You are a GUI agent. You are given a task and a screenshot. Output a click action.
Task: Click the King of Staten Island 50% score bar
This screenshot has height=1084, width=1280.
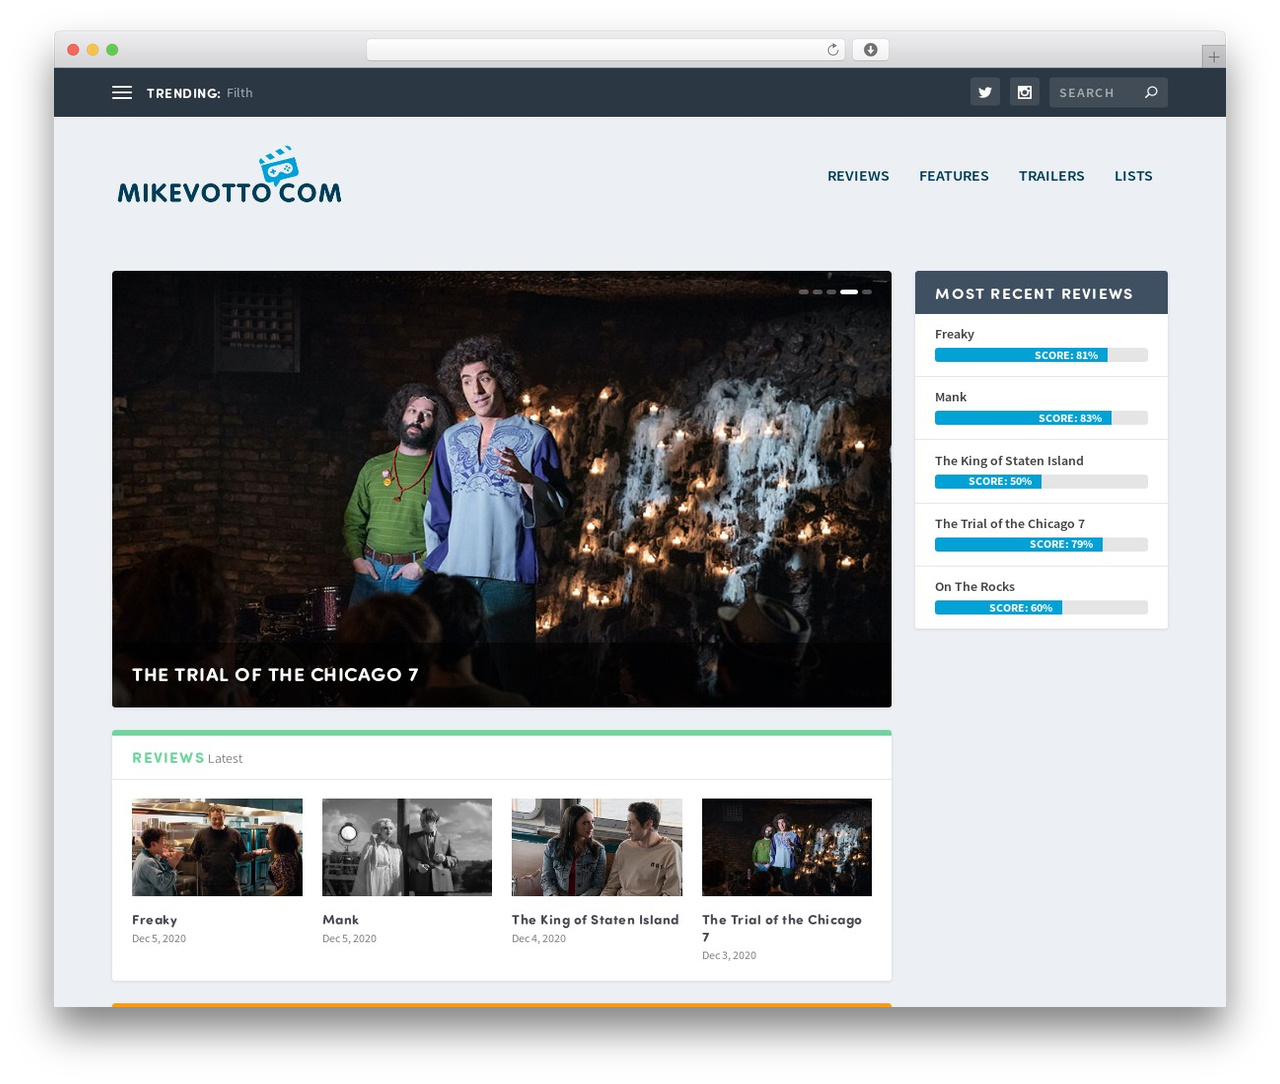pos(1041,481)
